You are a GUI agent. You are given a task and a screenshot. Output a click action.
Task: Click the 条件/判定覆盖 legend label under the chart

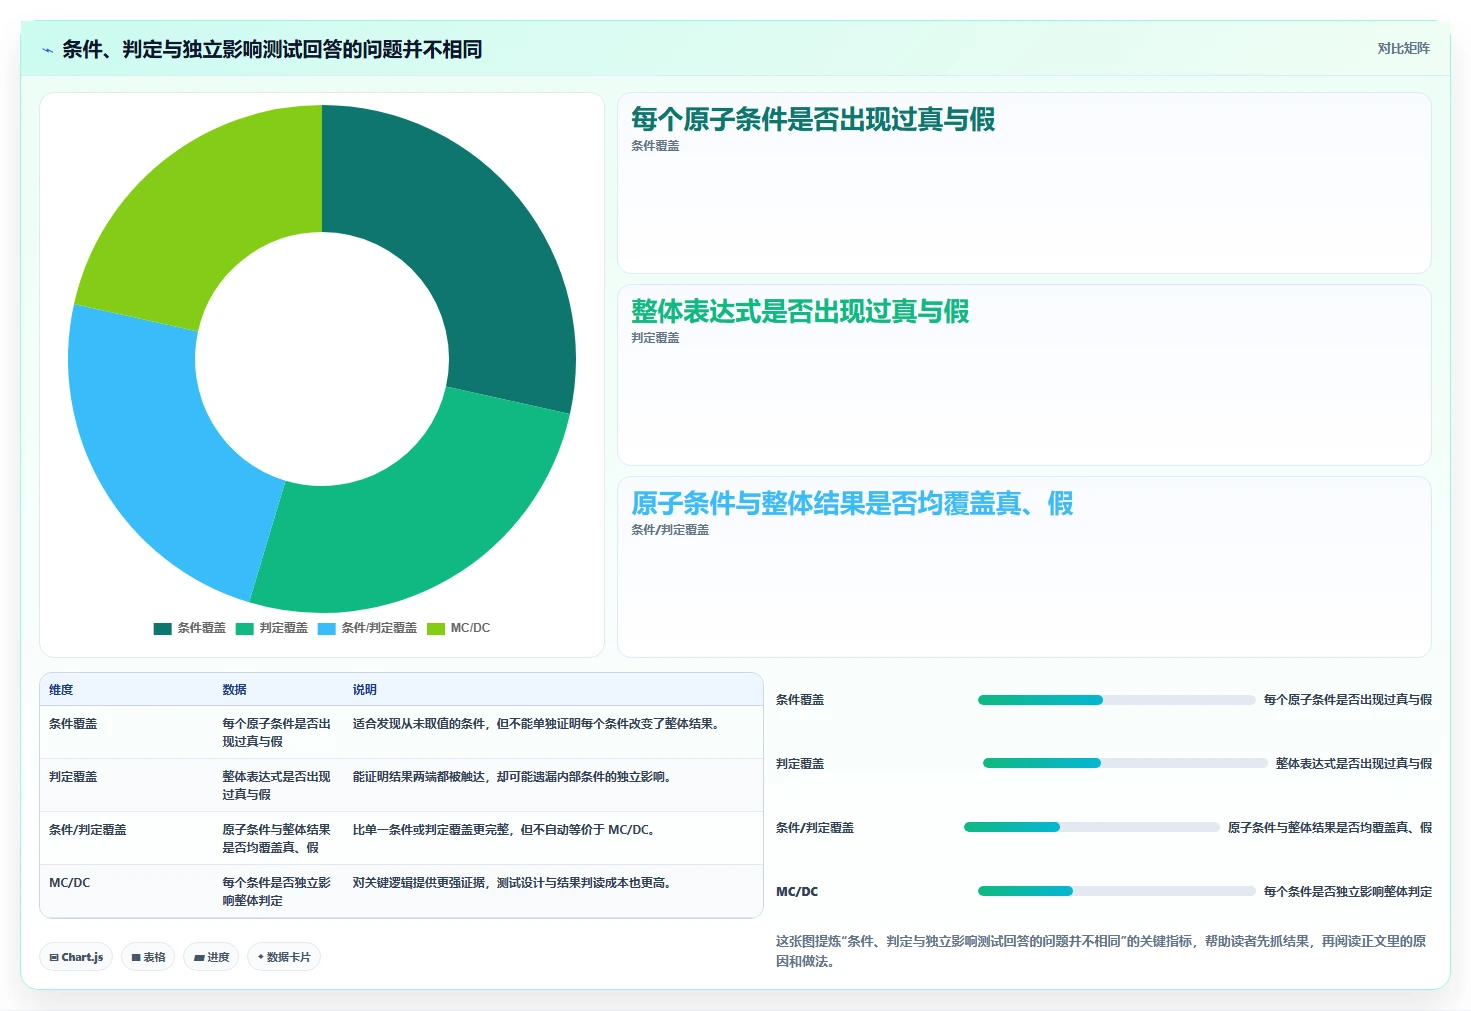click(x=379, y=628)
